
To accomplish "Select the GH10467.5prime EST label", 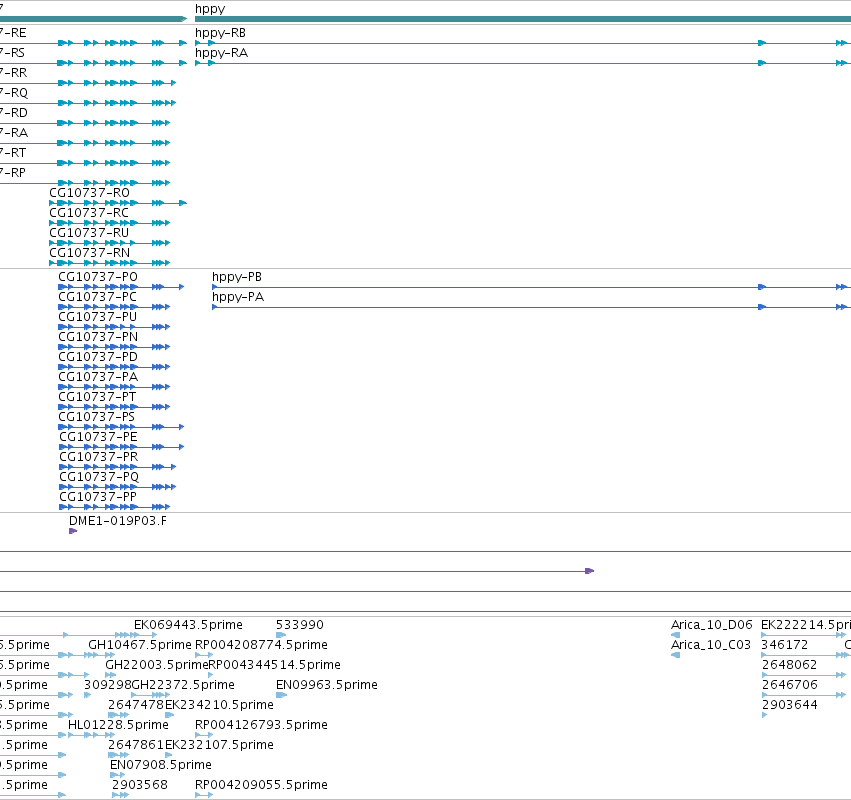I will point(140,645).
